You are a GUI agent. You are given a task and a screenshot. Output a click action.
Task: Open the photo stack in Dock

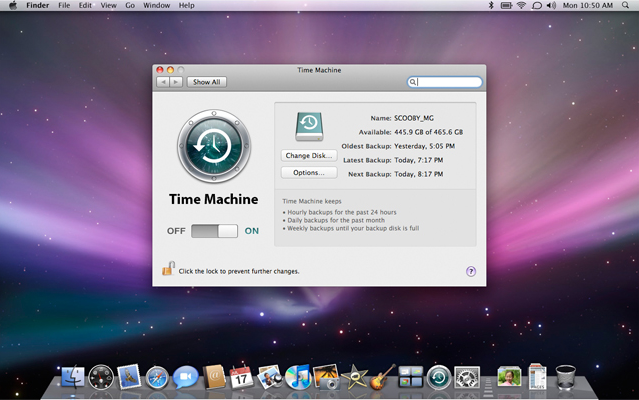pyautogui.click(x=509, y=376)
